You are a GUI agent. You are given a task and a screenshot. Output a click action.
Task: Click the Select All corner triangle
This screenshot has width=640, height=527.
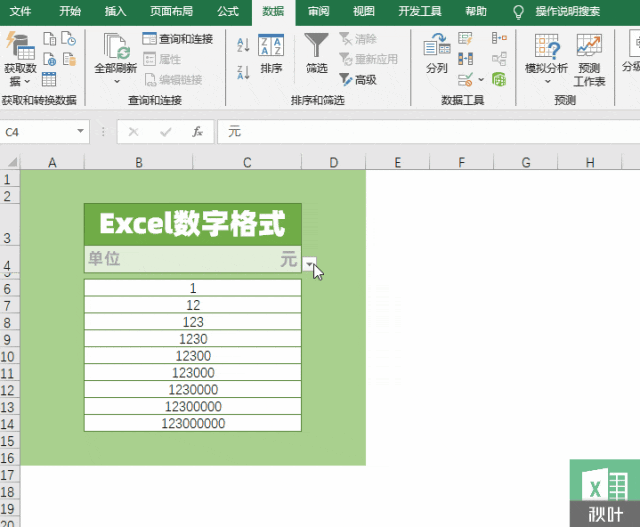(12, 162)
